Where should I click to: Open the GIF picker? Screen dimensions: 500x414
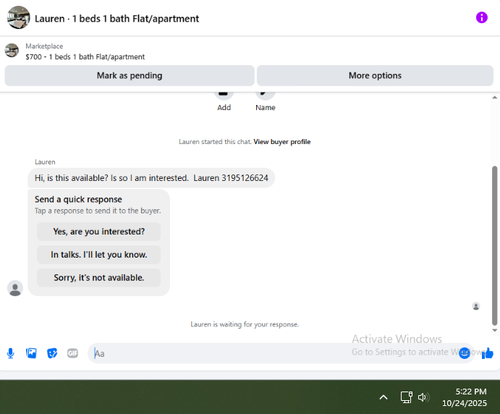tap(72, 353)
